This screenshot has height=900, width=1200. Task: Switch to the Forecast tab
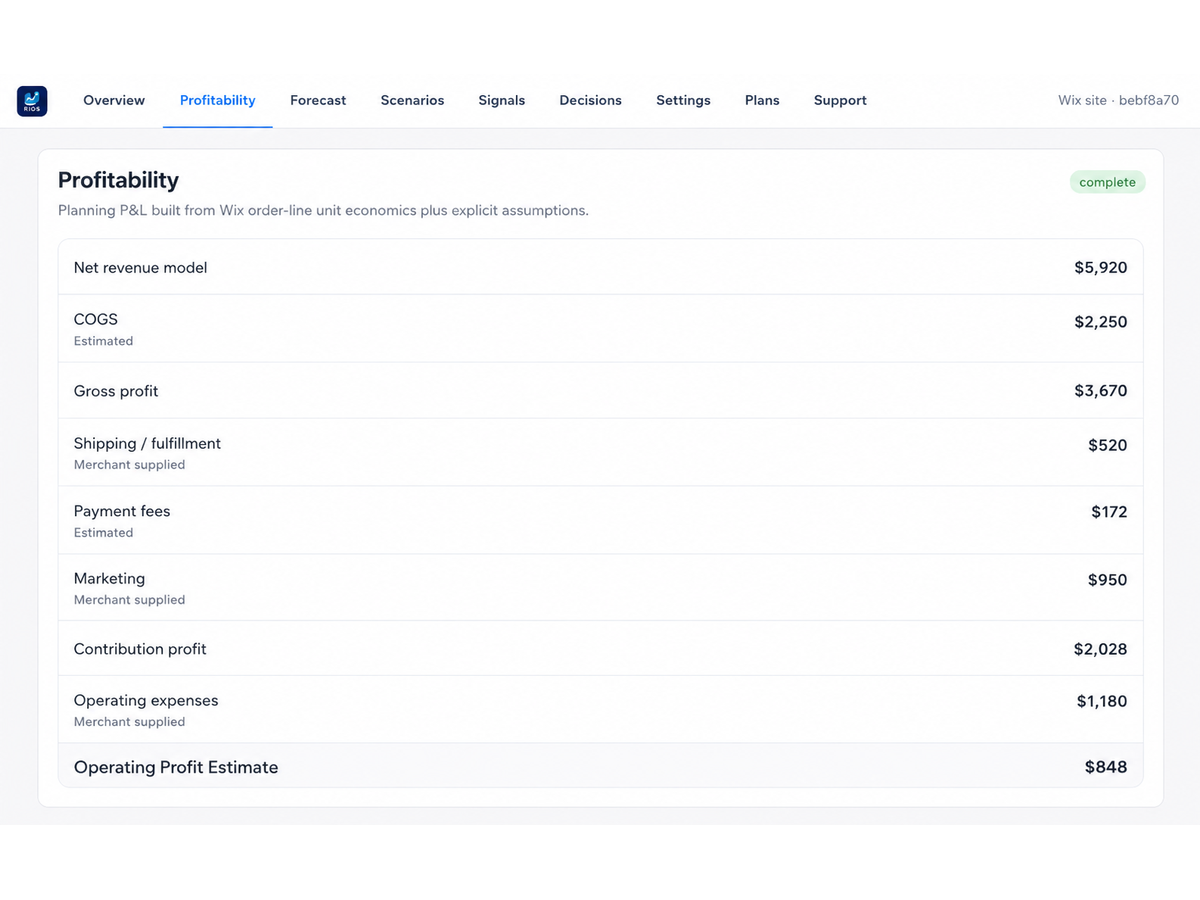coord(318,100)
